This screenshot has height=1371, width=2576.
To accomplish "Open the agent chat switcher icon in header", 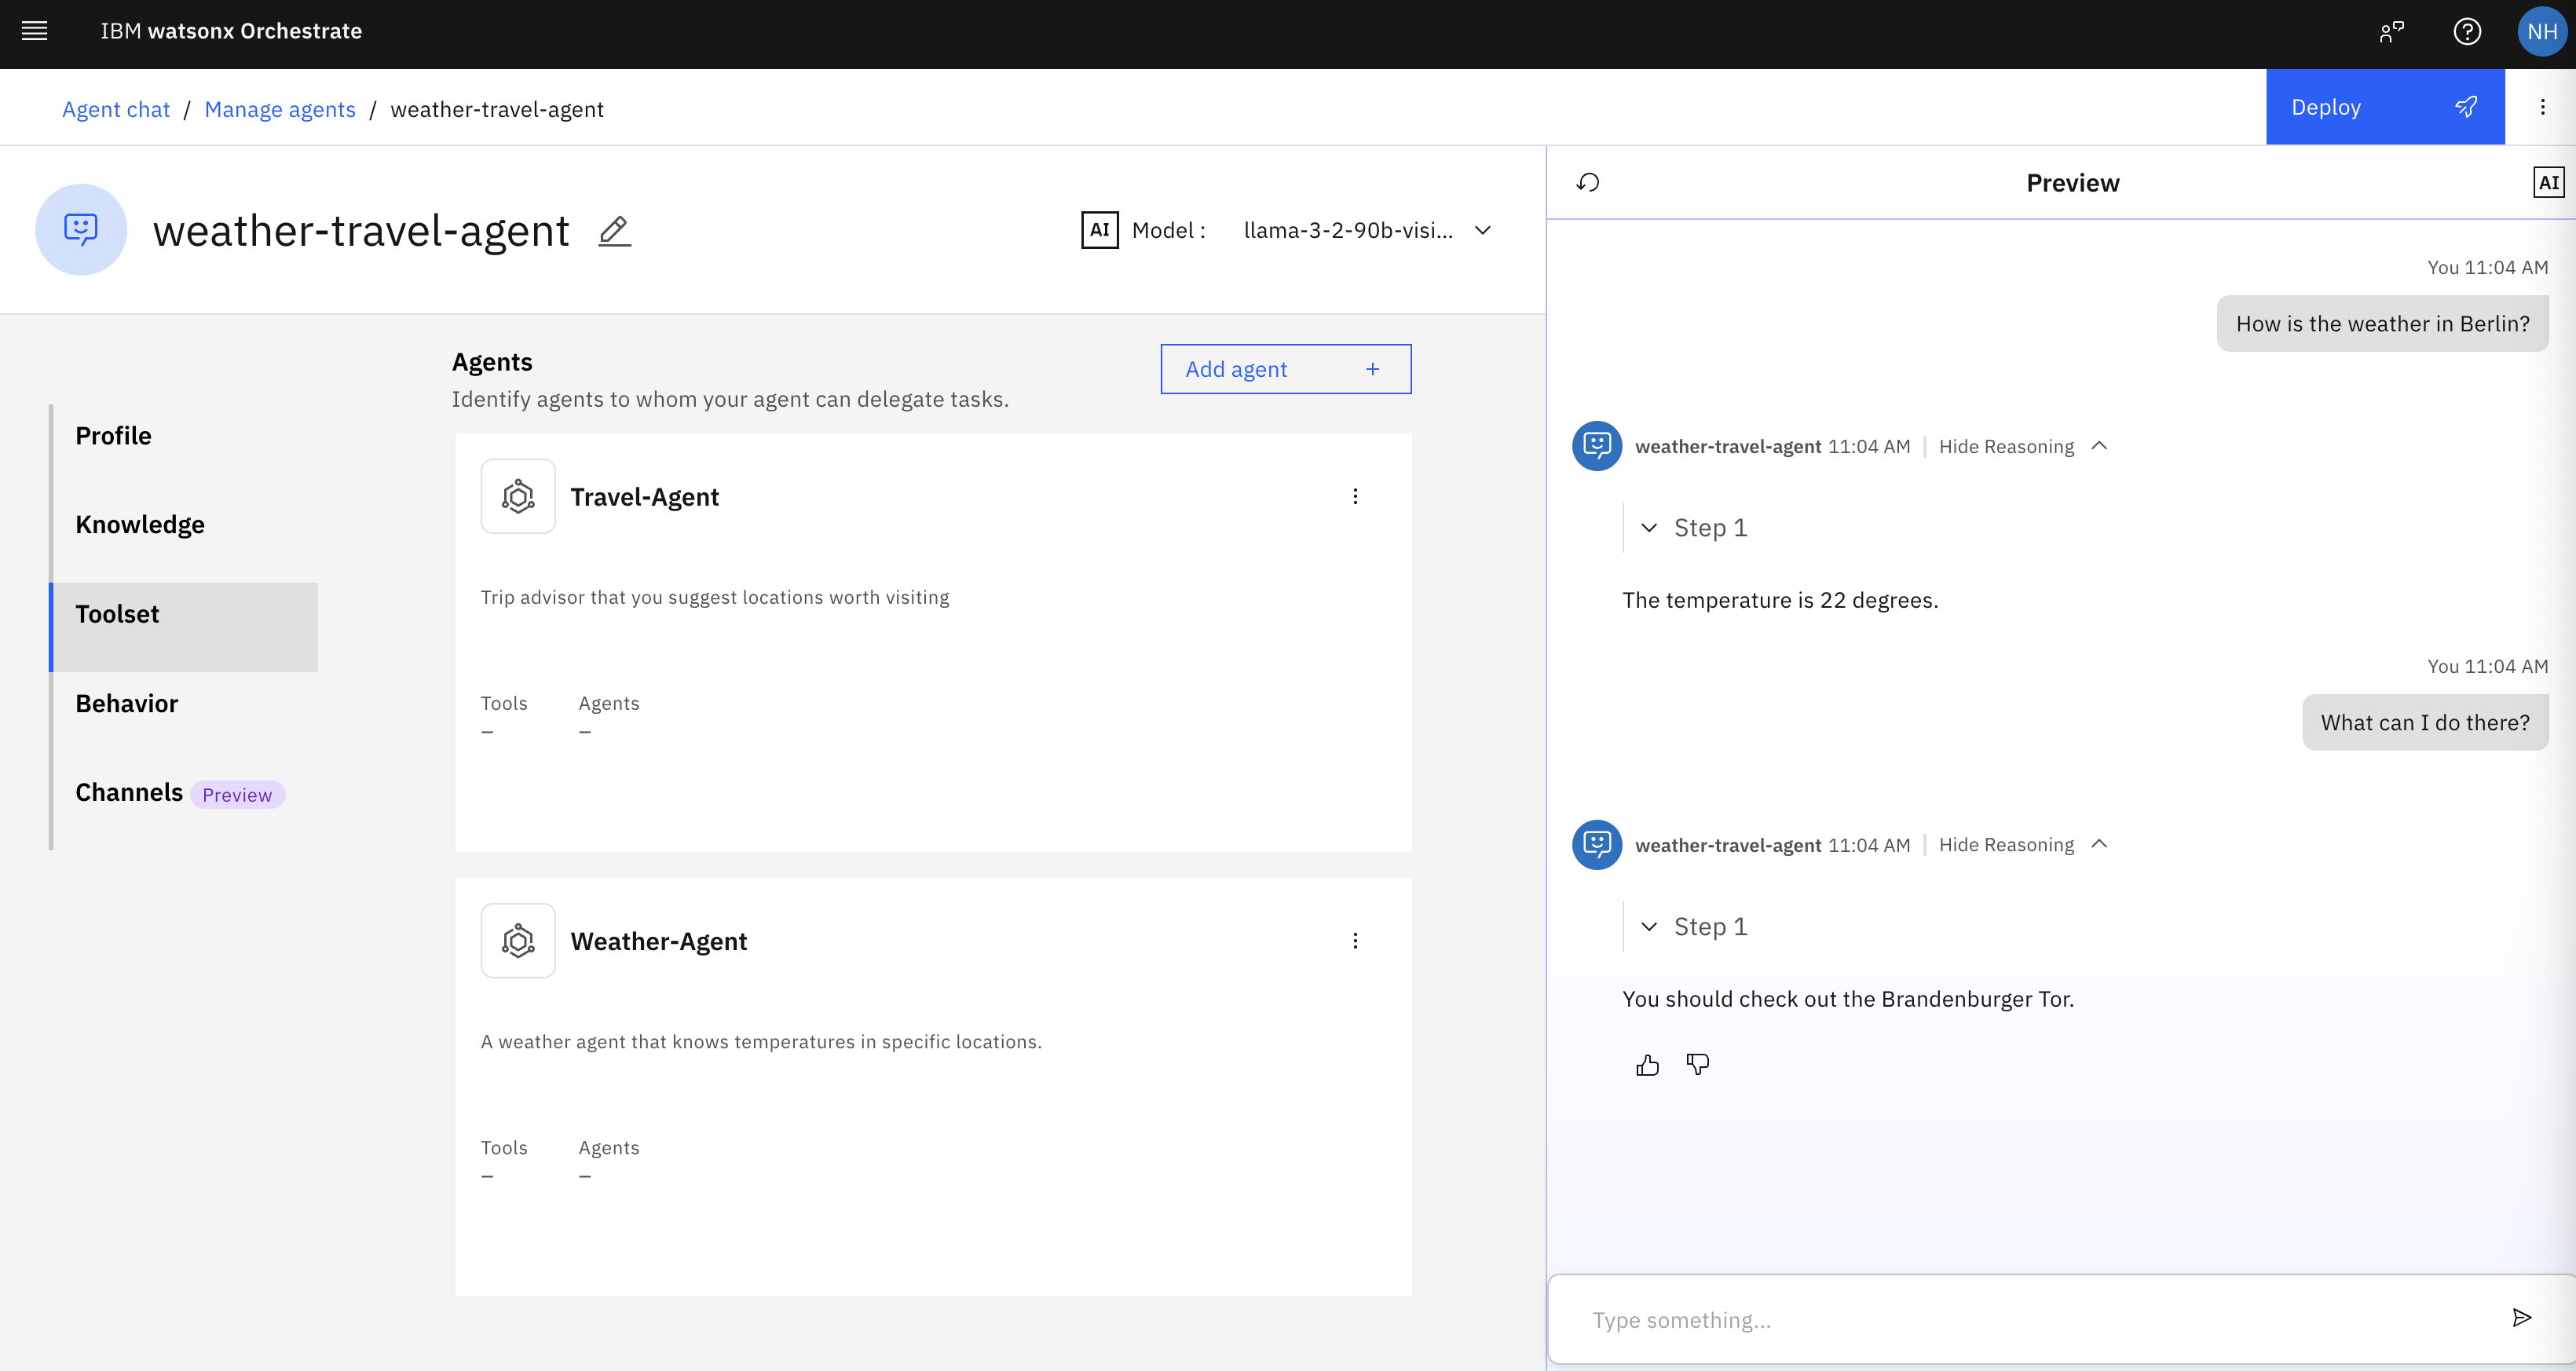I will pyautogui.click(x=2391, y=32).
